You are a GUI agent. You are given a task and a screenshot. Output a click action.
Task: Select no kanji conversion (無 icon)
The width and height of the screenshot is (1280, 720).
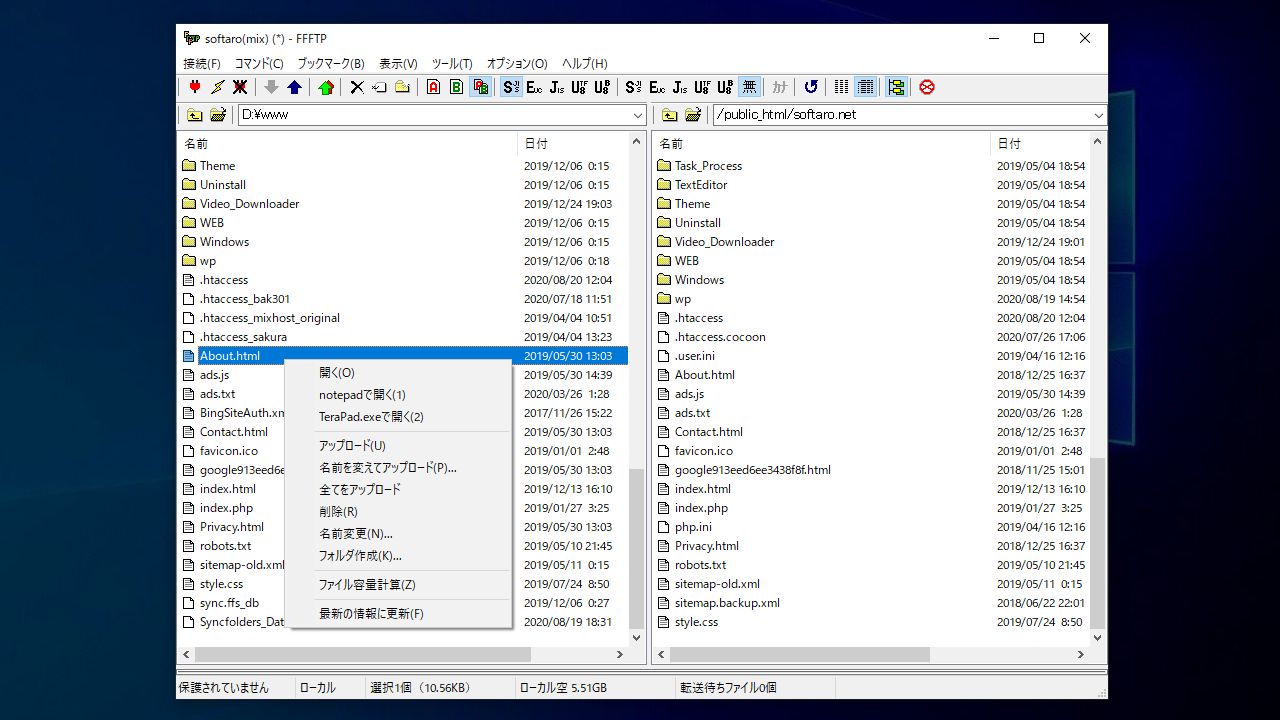[748, 87]
